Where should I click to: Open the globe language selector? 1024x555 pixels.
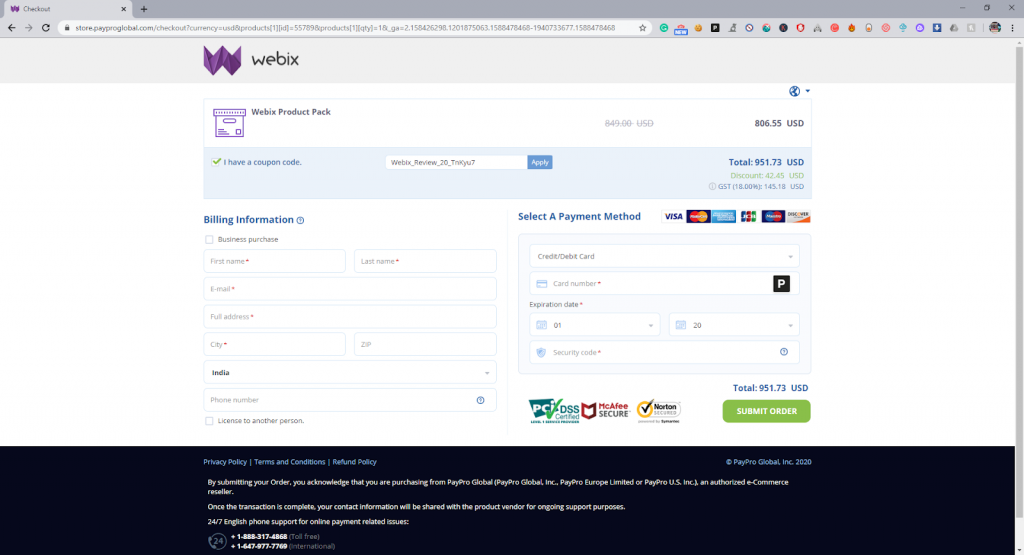coord(798,91)
